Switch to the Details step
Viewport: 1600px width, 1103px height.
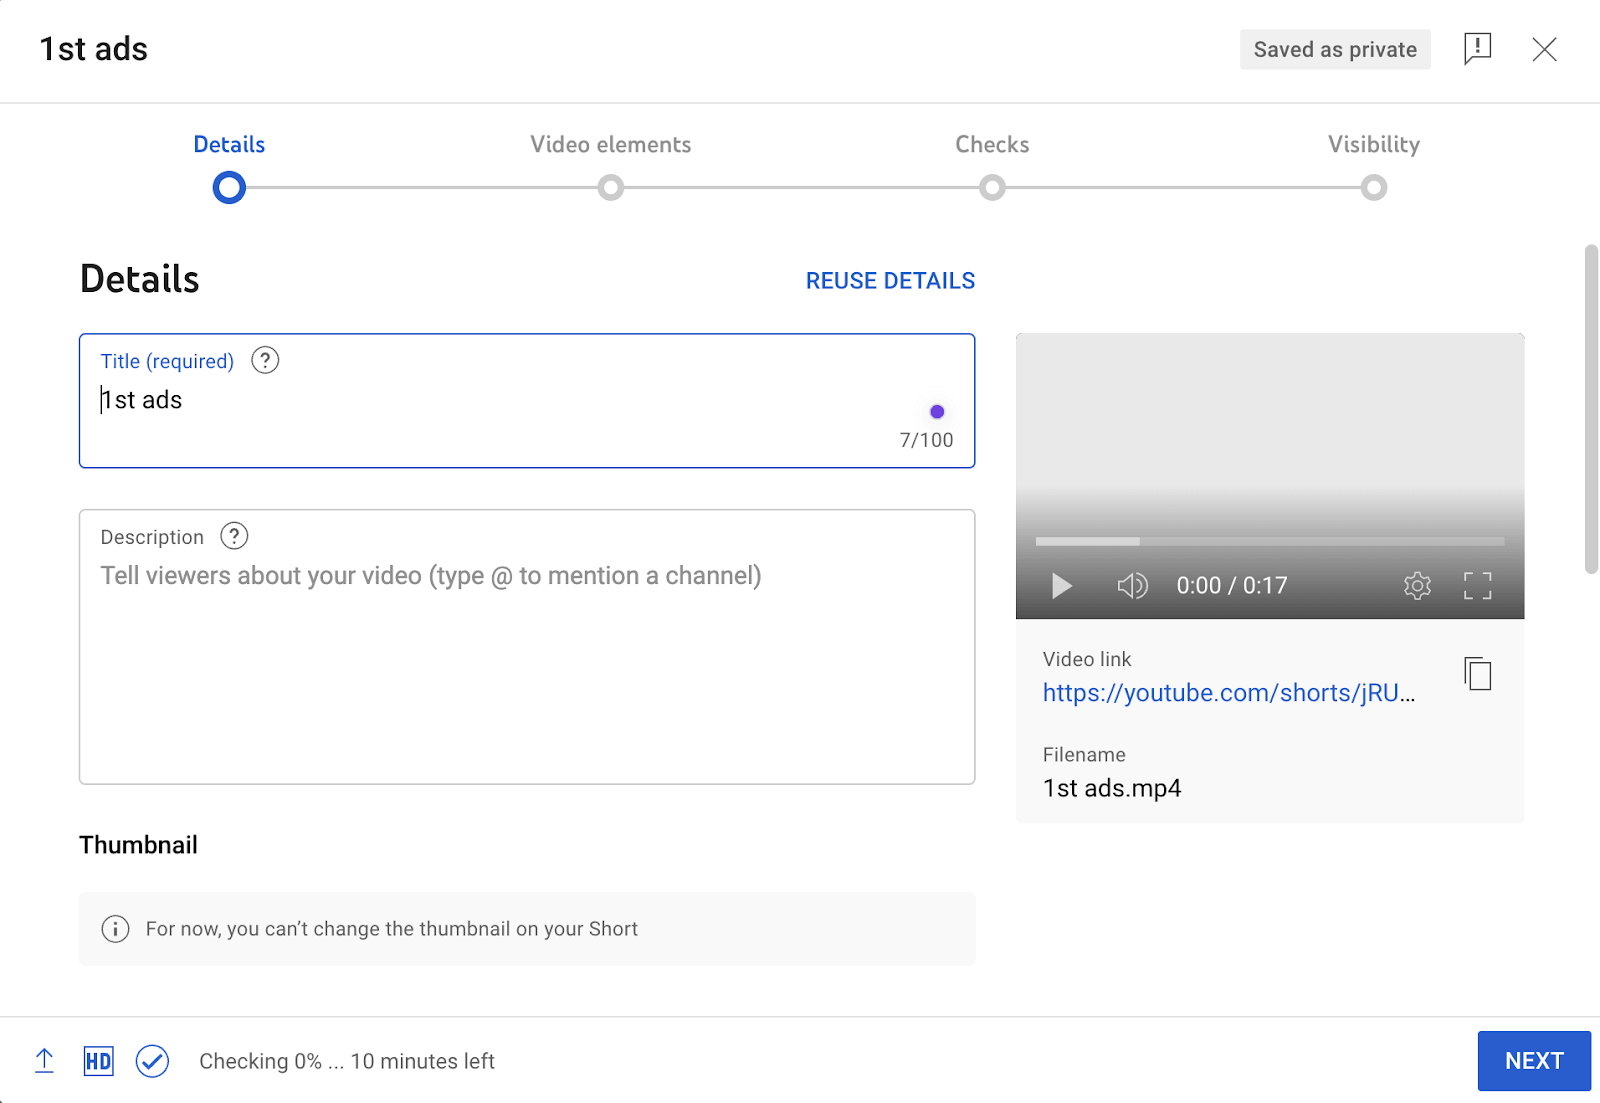pos(229,144)
